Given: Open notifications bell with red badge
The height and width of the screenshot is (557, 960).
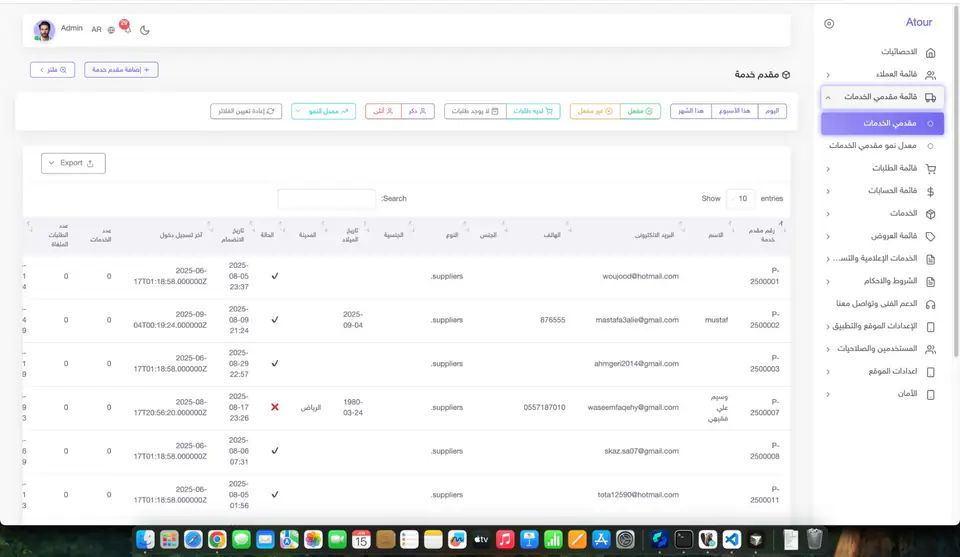Looking at the screenshot, I should [x=126, y=27].
